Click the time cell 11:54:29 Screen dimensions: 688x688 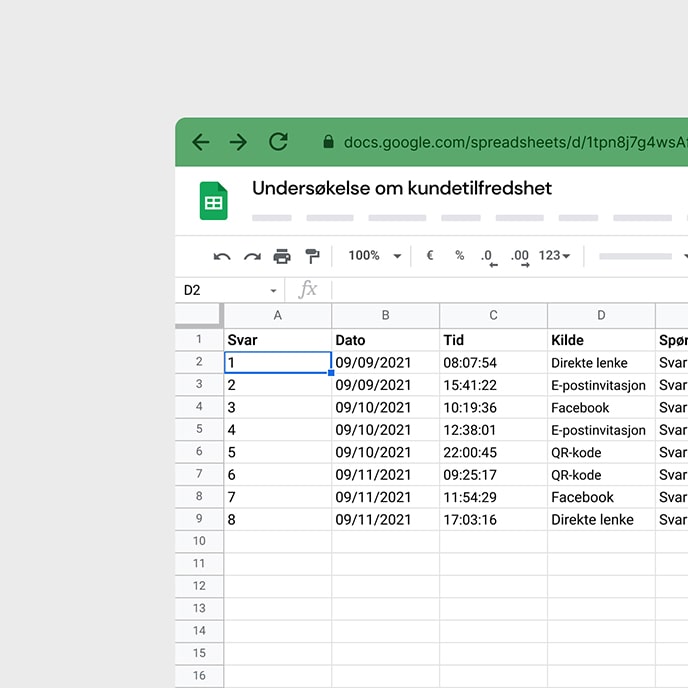[x=494, y=497]
